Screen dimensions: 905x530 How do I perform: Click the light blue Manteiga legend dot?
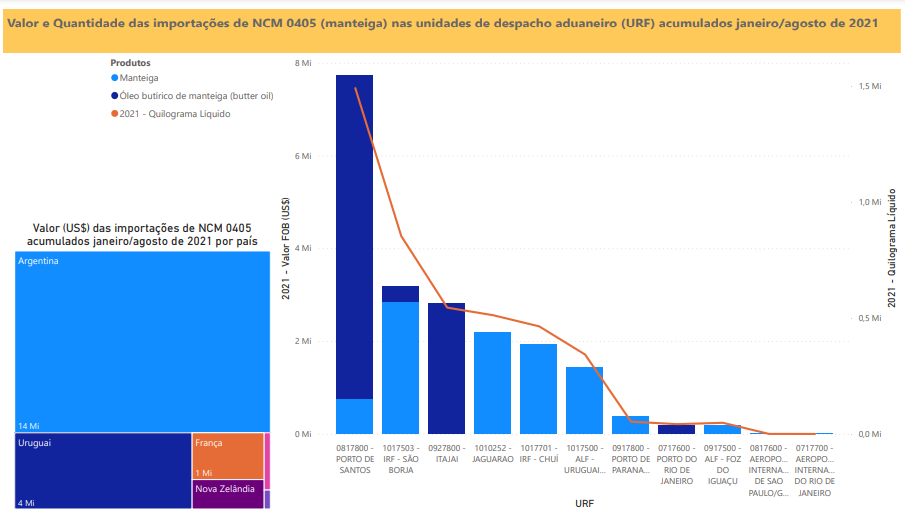114,78
